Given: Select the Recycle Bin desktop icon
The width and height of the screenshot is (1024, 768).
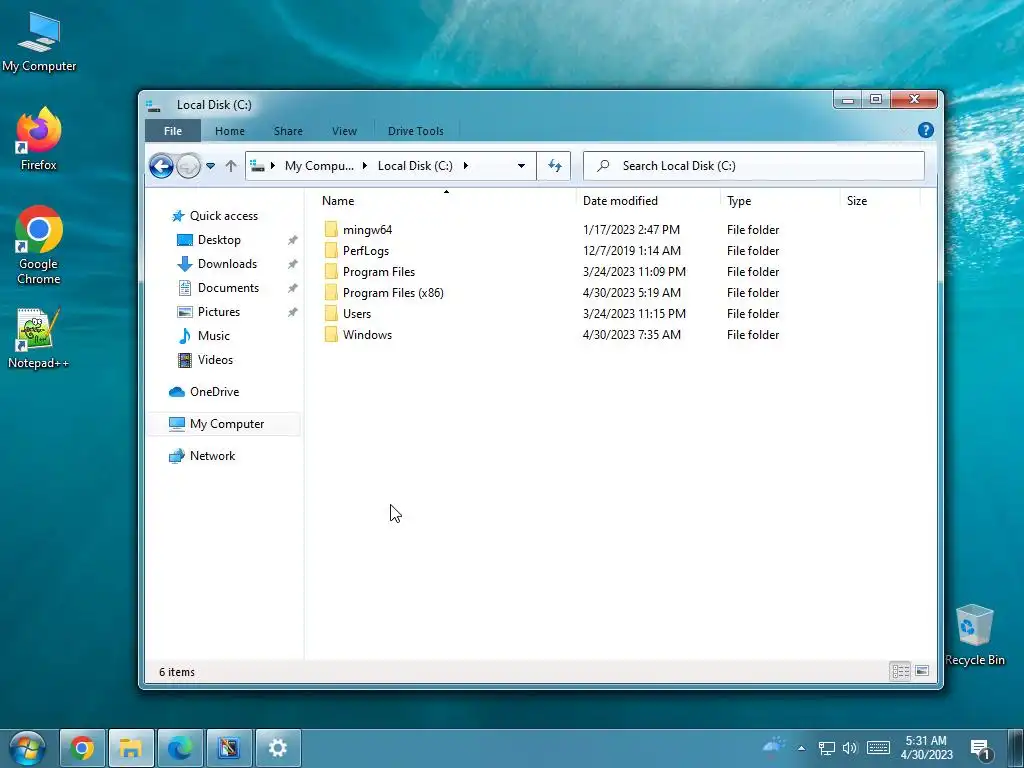Looking at the screenshot, I should coord(974,634).
